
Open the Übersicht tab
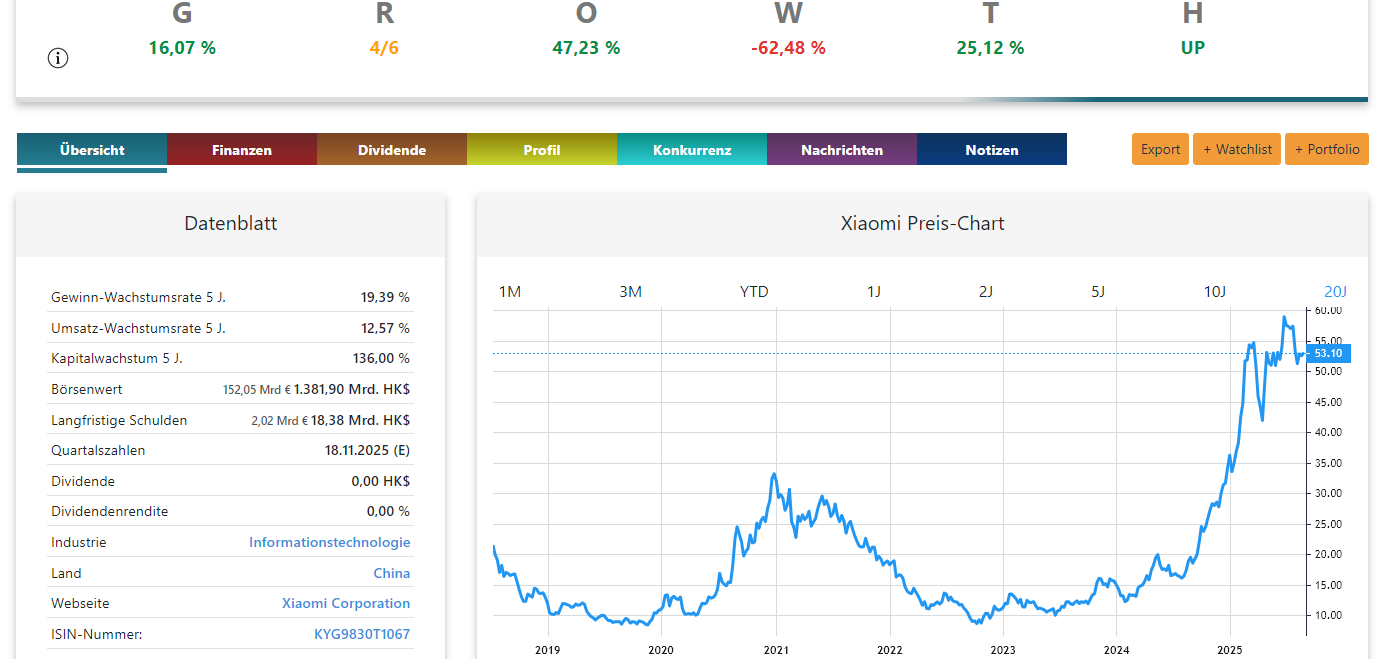[92, 150]
